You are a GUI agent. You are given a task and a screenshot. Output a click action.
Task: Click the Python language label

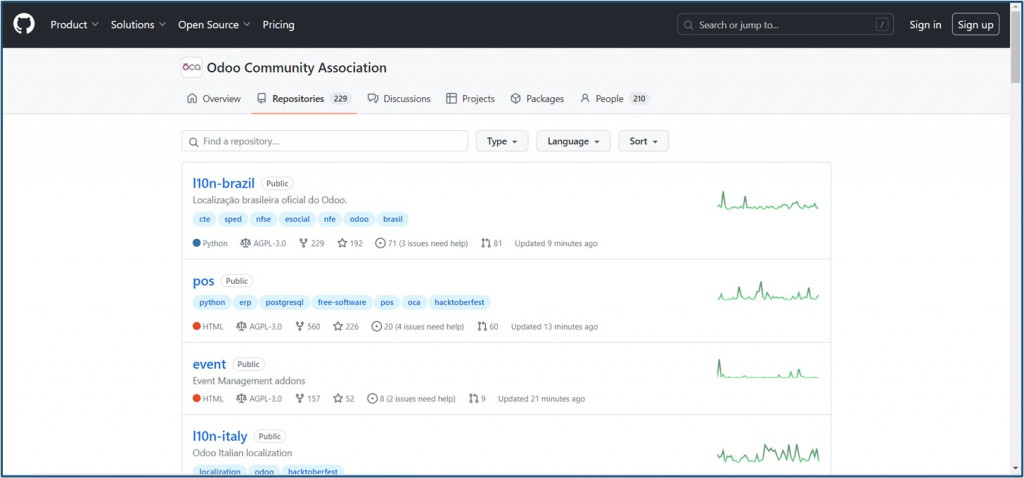(210, 244)
